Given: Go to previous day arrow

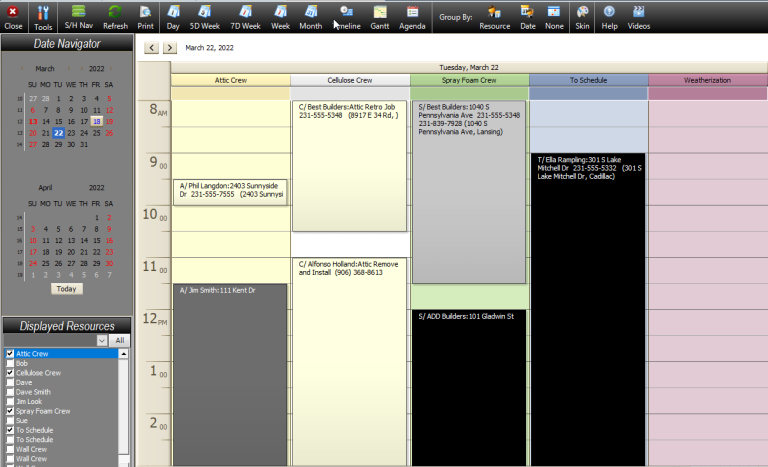Looking at the screenshot, I should point(152,48).
